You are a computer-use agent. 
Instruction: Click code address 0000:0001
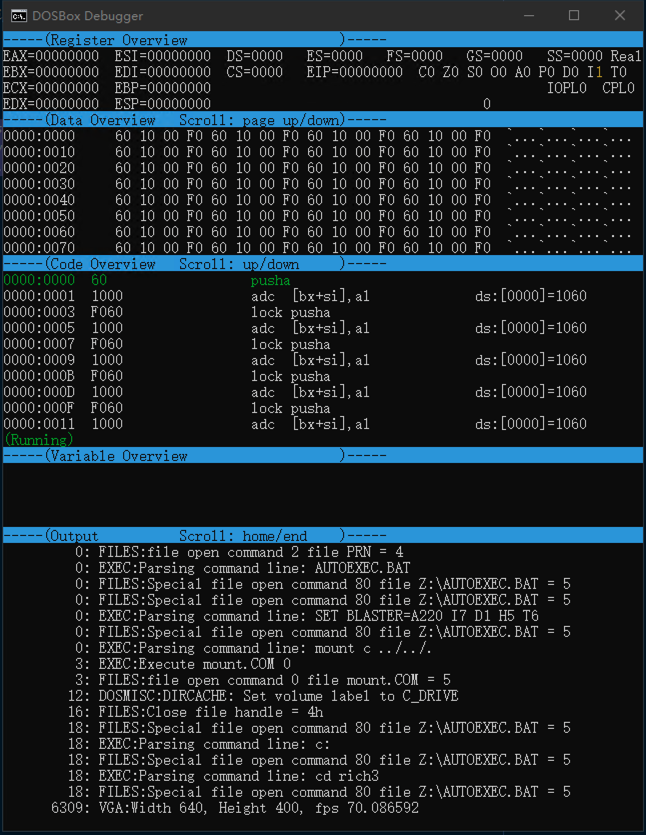point(39,296)
